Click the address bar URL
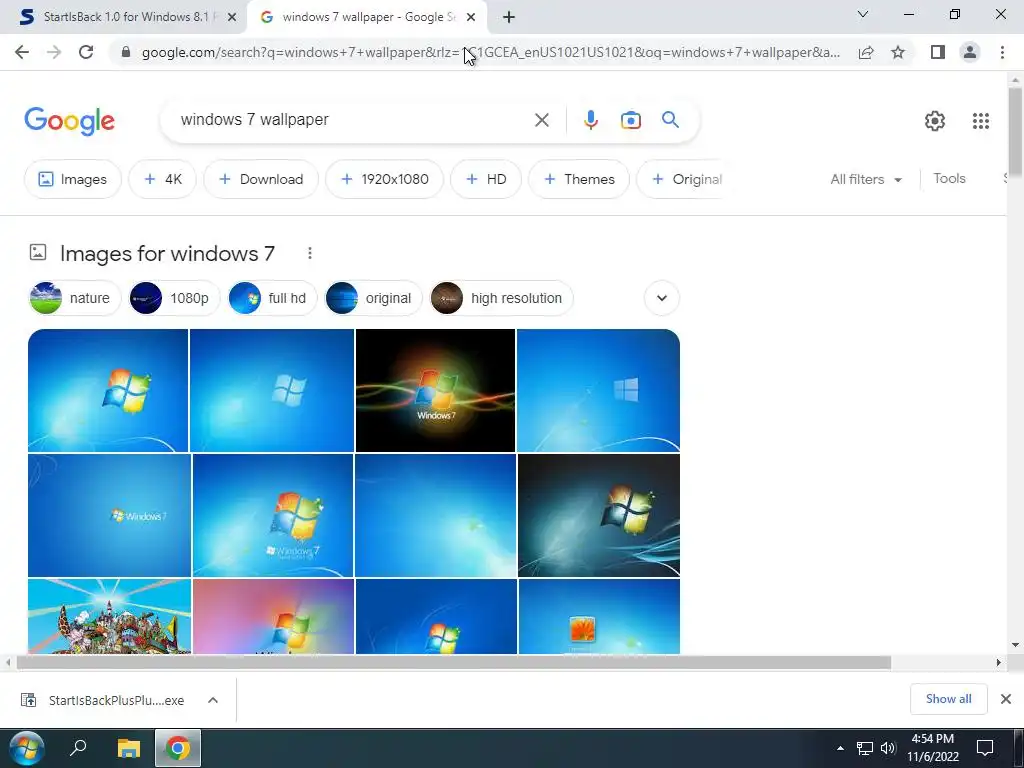 click(x=490, y=52)
